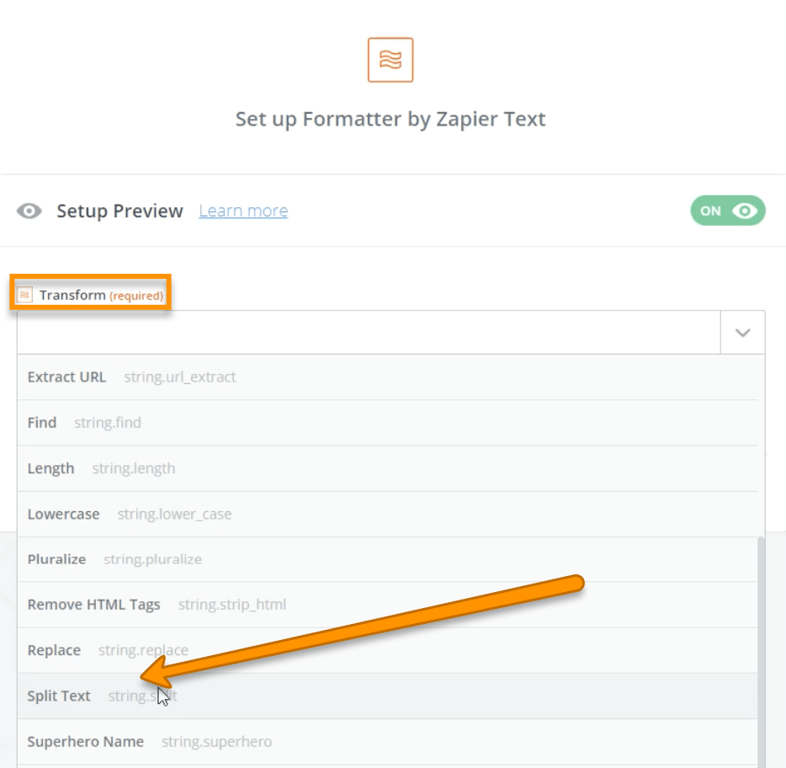
Task: Open the Transform dropdown chevron
Action: [742, 333]
